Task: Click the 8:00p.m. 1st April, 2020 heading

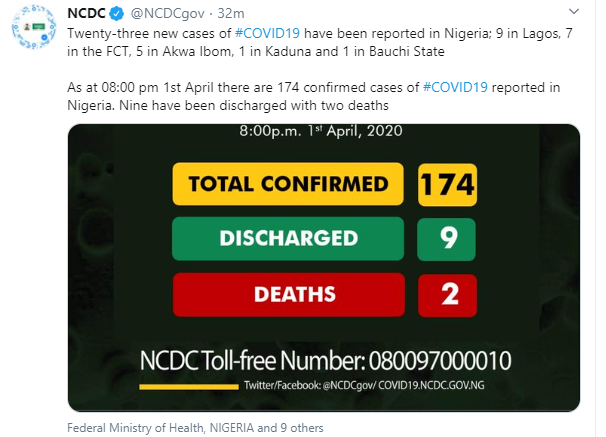Action: tap(321, 131)
